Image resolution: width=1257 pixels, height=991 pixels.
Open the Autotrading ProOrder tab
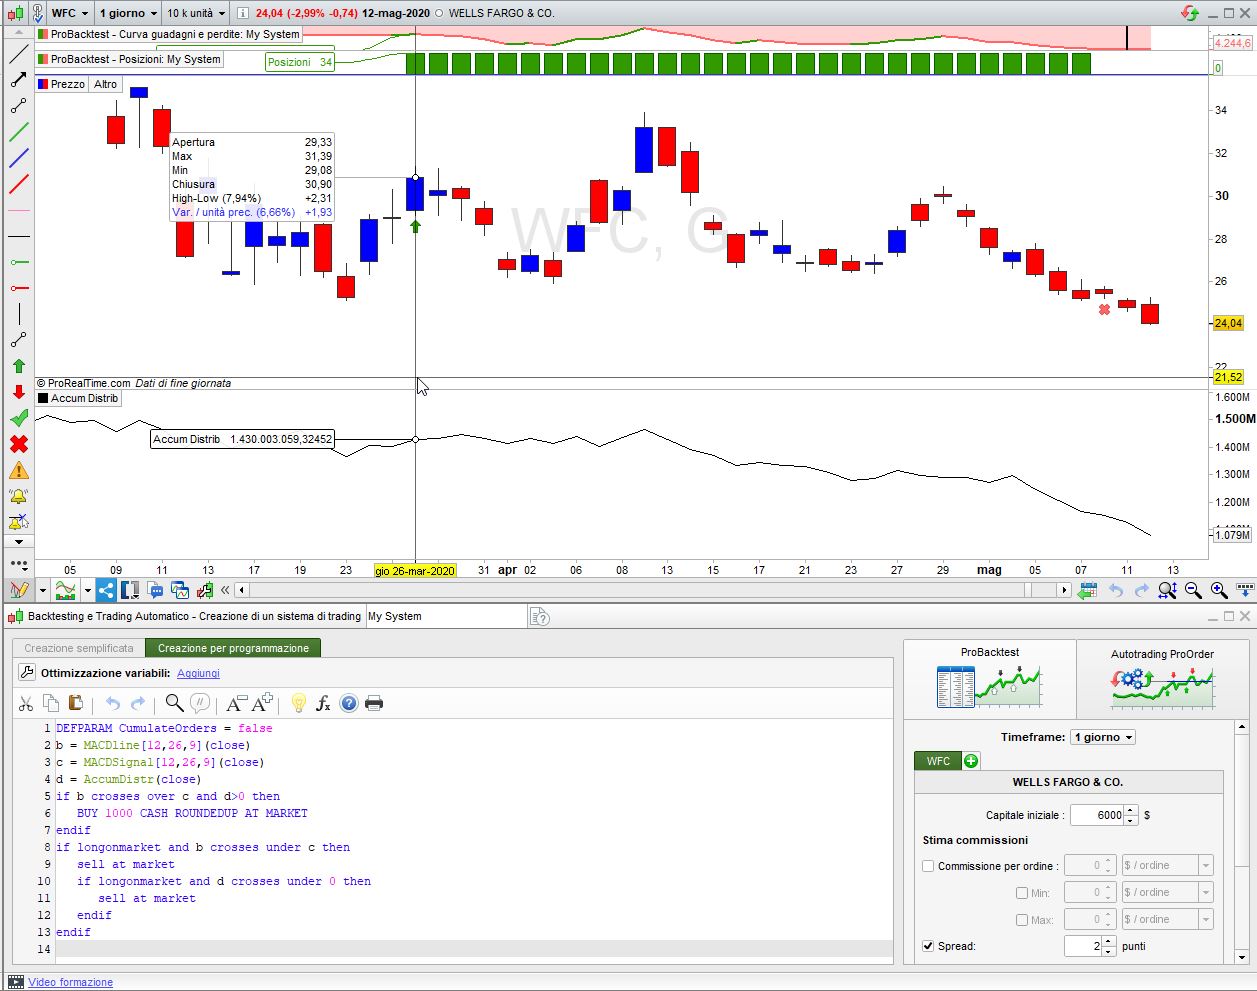click(1161, 677)
